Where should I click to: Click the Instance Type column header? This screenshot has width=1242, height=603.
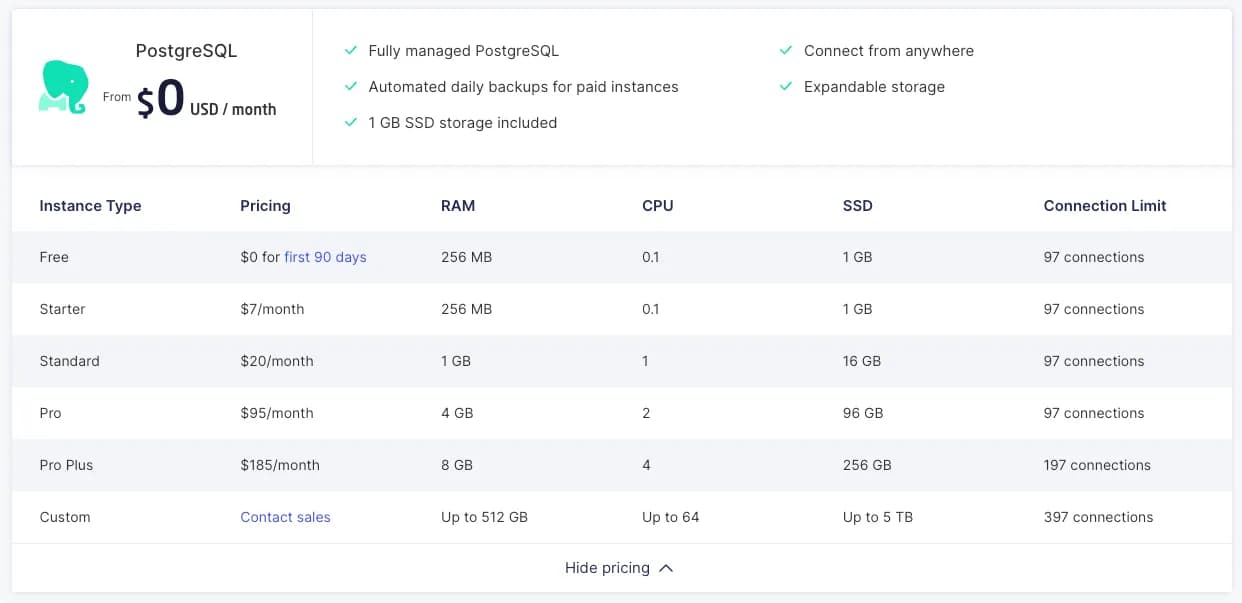(90, 205)
